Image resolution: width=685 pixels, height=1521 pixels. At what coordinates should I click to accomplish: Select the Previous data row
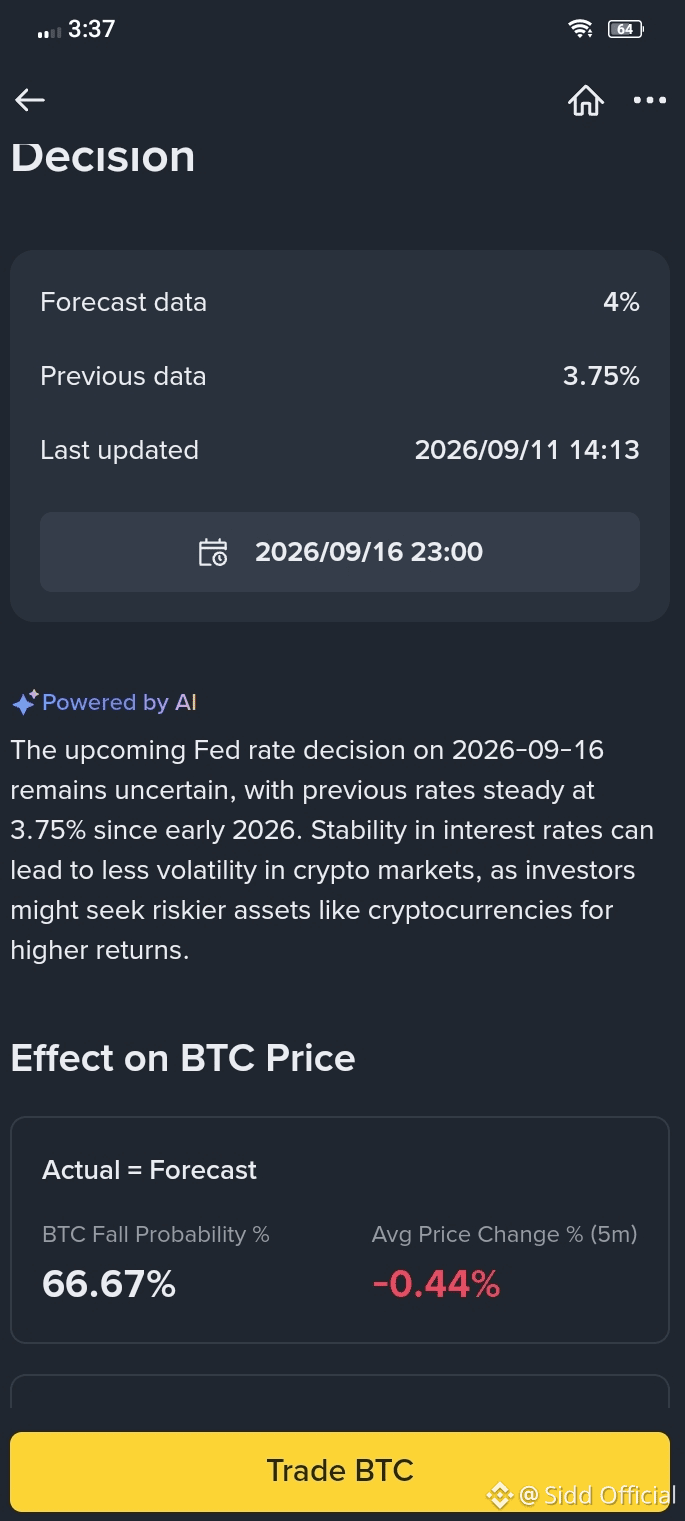pos(340,376)
